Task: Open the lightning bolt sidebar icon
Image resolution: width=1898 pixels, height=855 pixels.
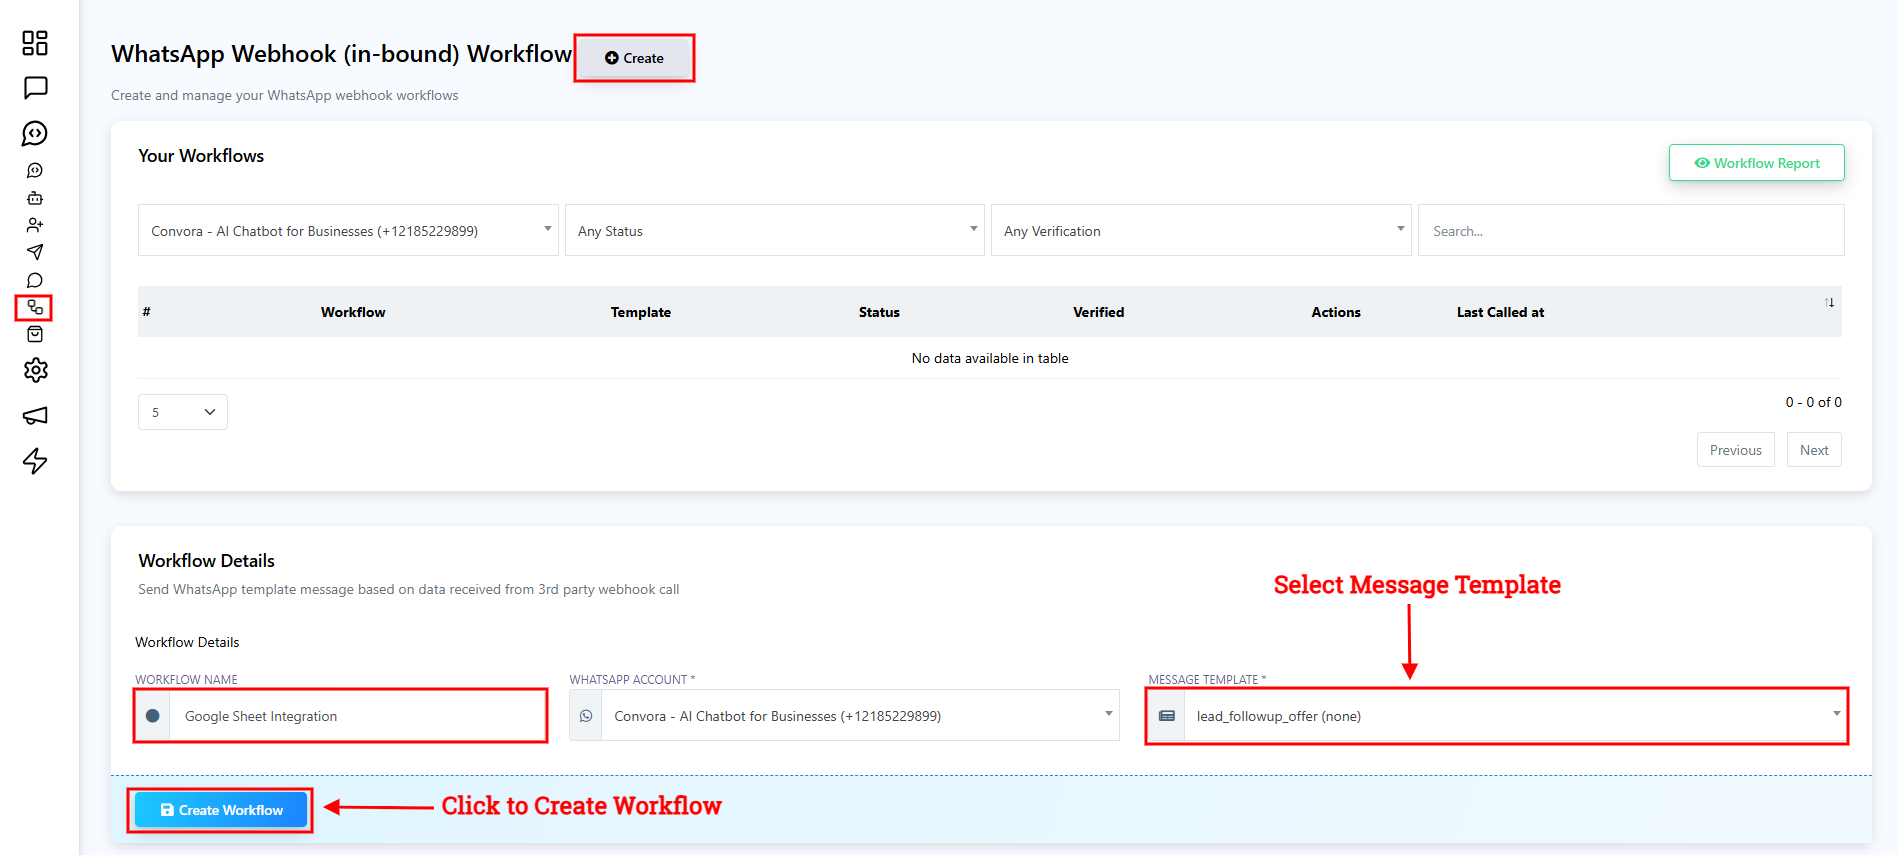Action: [x=35, y=461]
